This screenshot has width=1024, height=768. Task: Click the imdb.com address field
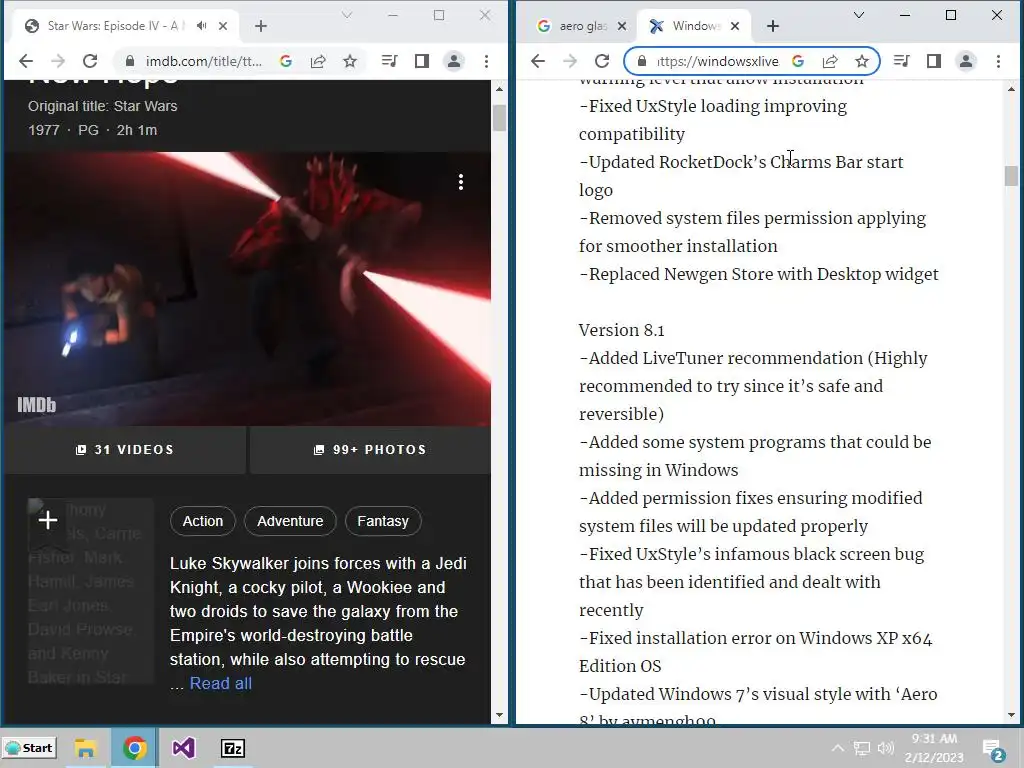(203, 61)
